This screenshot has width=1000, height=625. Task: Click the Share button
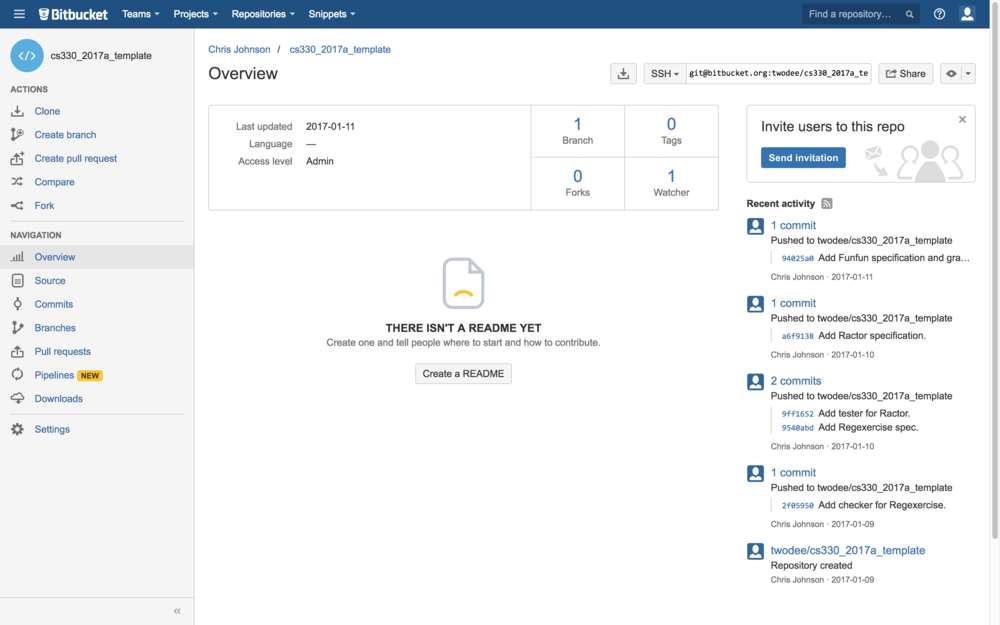(905, 74)
